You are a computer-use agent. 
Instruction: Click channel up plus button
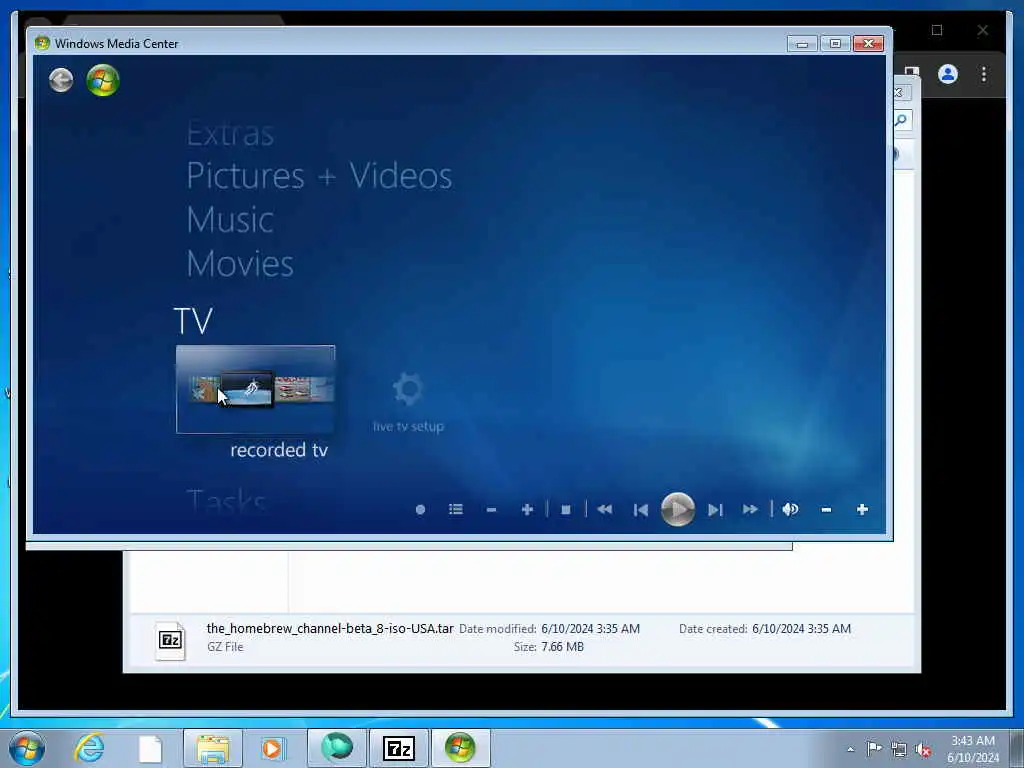527,509
